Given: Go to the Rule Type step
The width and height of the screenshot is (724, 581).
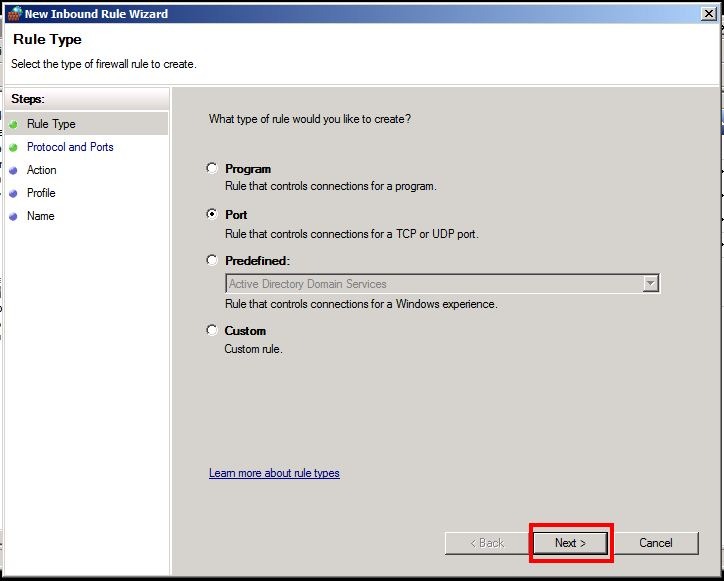Looking at the screenshot, I should [51, 124].
